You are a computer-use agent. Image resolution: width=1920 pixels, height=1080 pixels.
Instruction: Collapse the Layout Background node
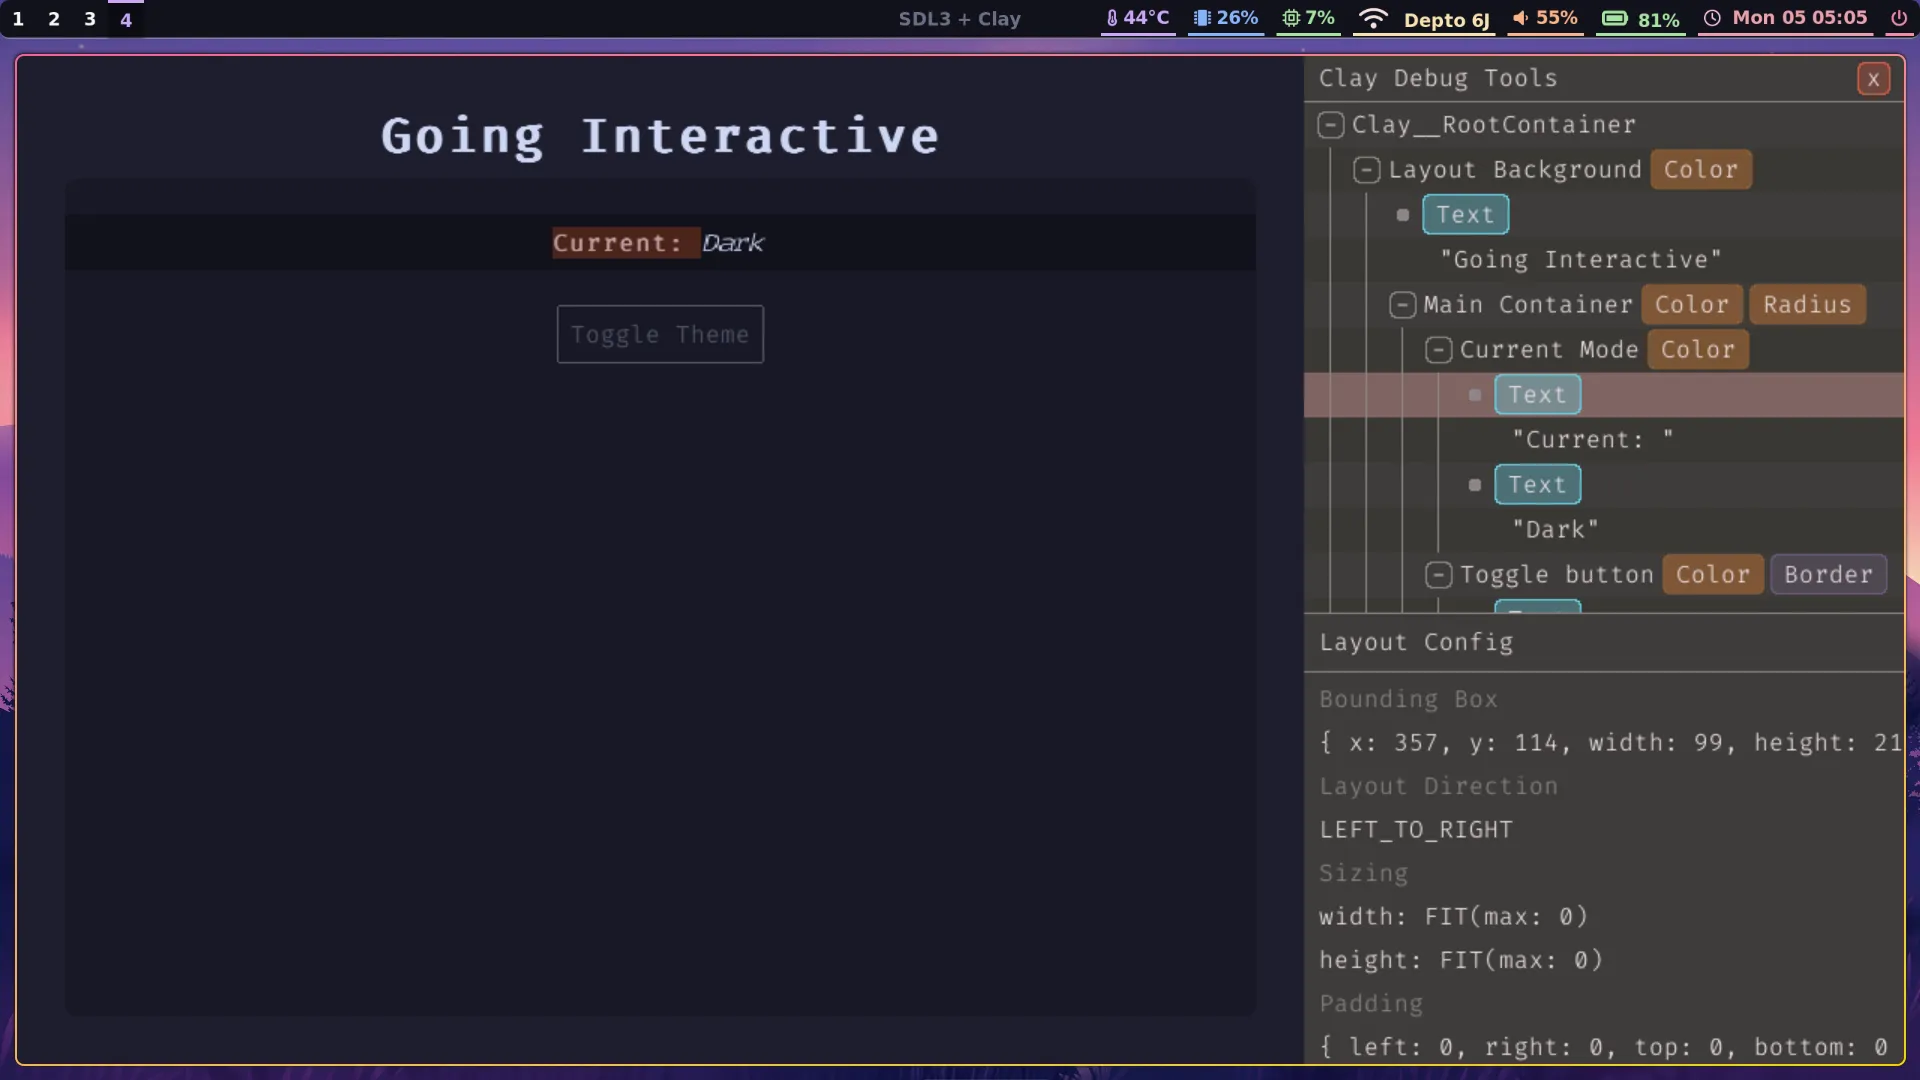[1367, 169]
